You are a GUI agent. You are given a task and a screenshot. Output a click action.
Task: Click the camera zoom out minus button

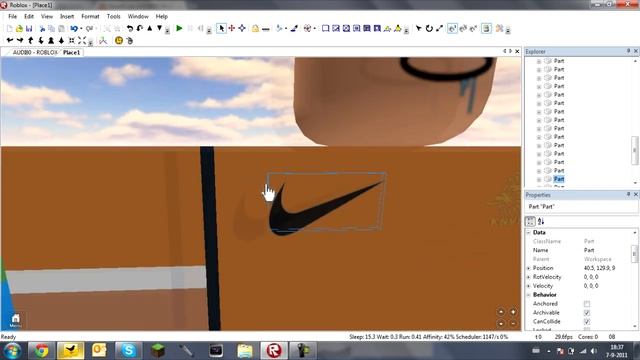pyautogui.click(x=513, y=323)
